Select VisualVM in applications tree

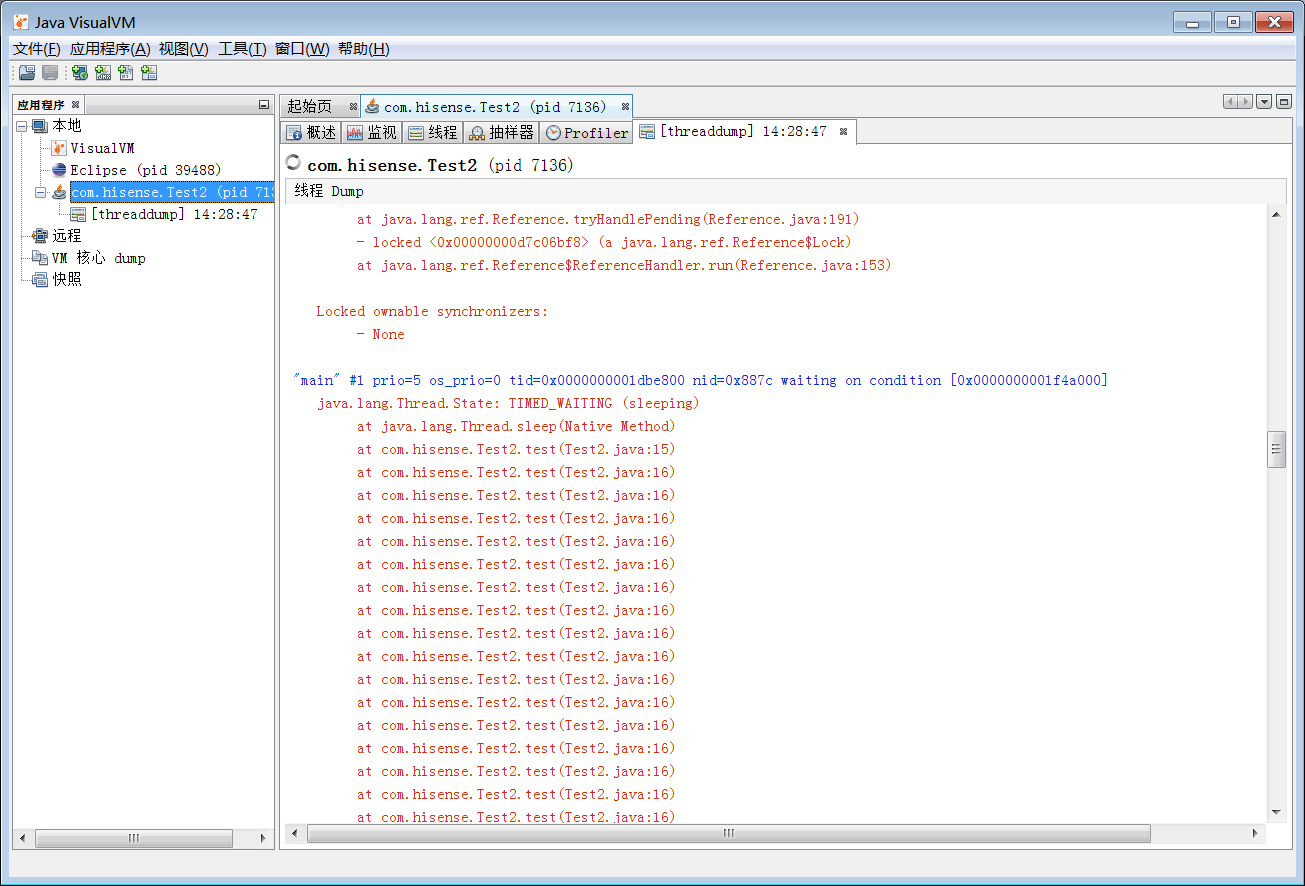click(x=102, y=148)
